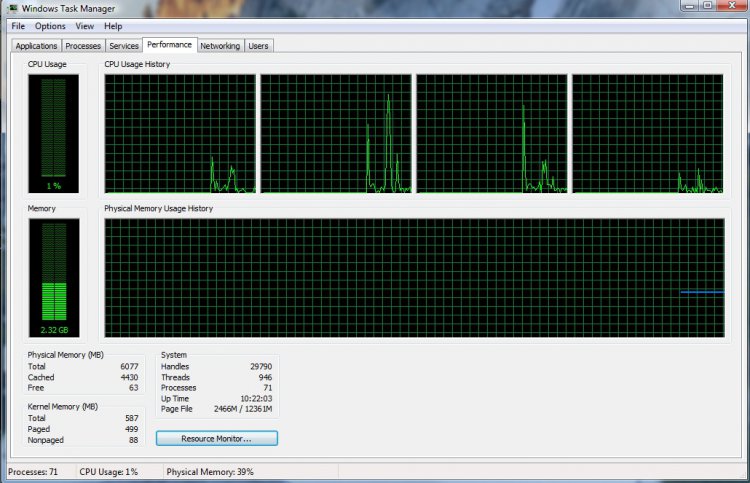This screenshot has width=750, height=483.
Task: Switch to the Applications tab
Action: (36, 46)
